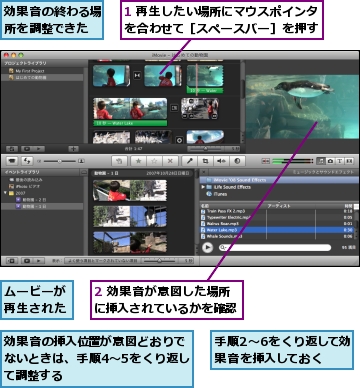Toggle audio skimming button beside level meter
Image resolution: width=360 pixels, height=388 pixels.
[266, 161]
